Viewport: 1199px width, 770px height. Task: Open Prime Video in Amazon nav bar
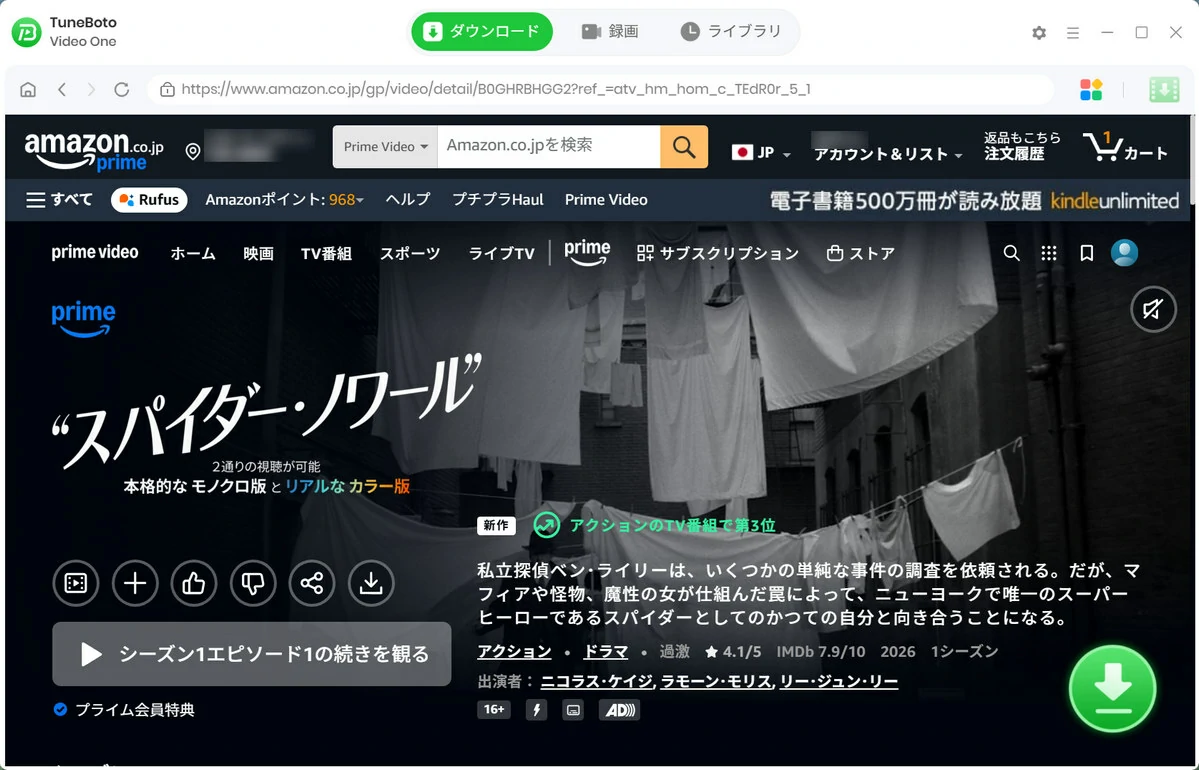point(606,200)
